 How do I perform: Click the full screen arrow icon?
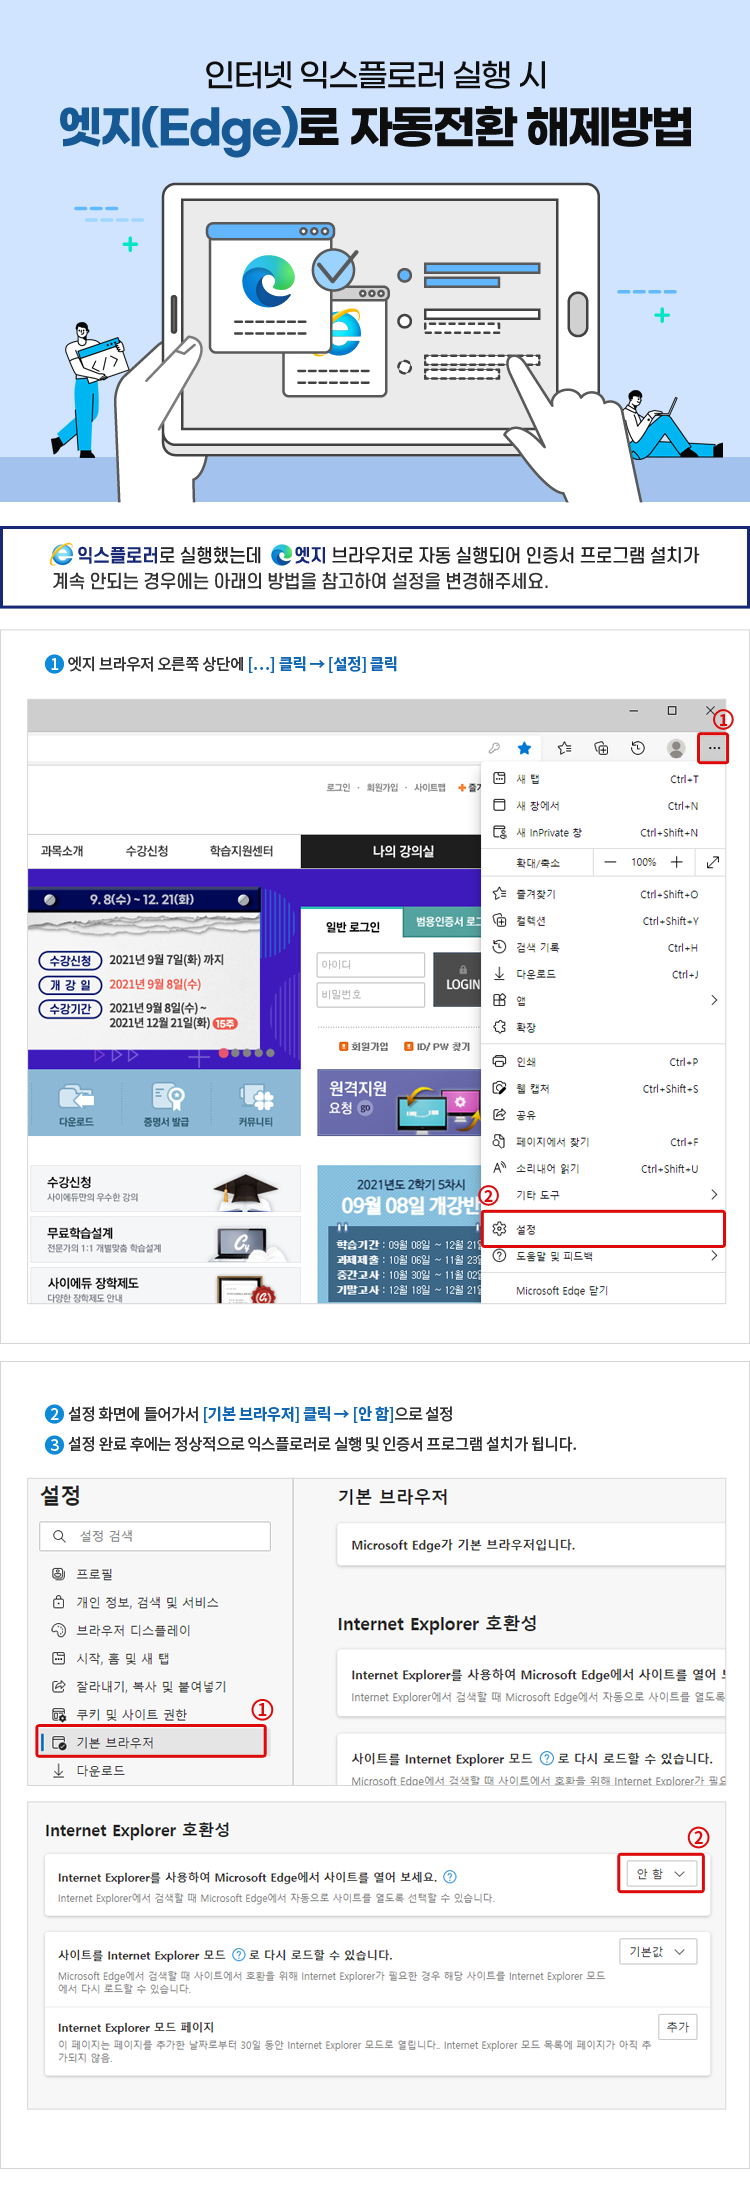(x=713, y=862)
